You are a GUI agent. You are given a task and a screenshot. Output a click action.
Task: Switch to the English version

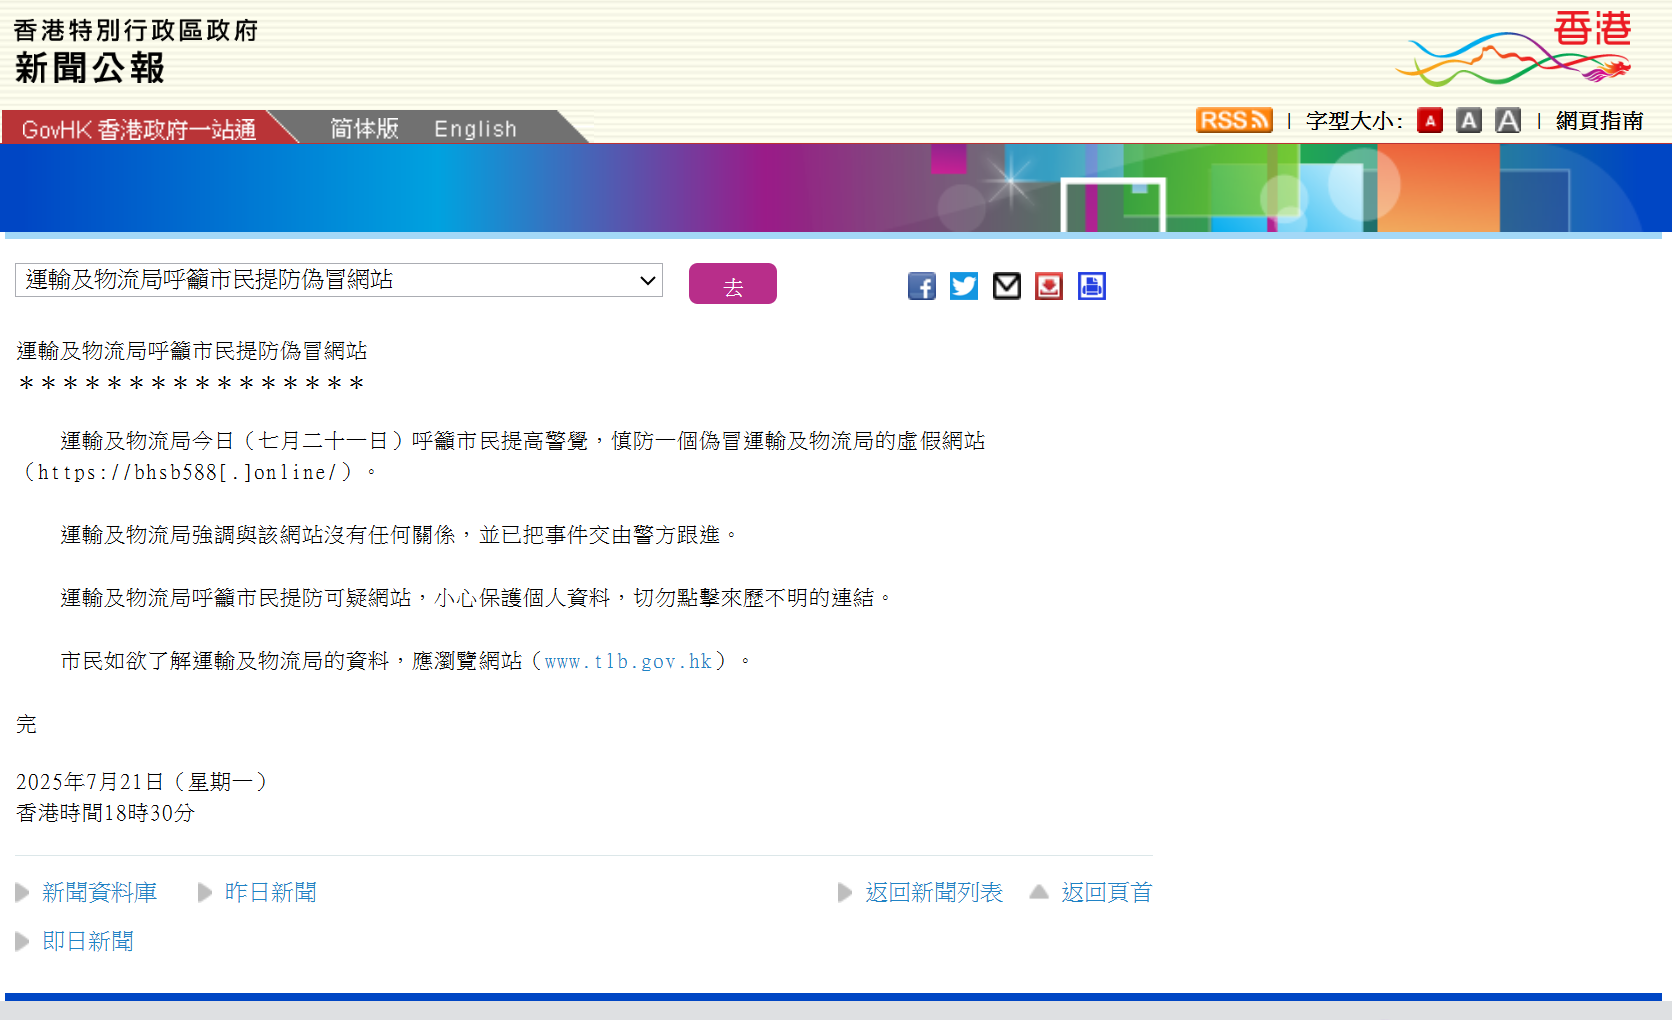475,129
